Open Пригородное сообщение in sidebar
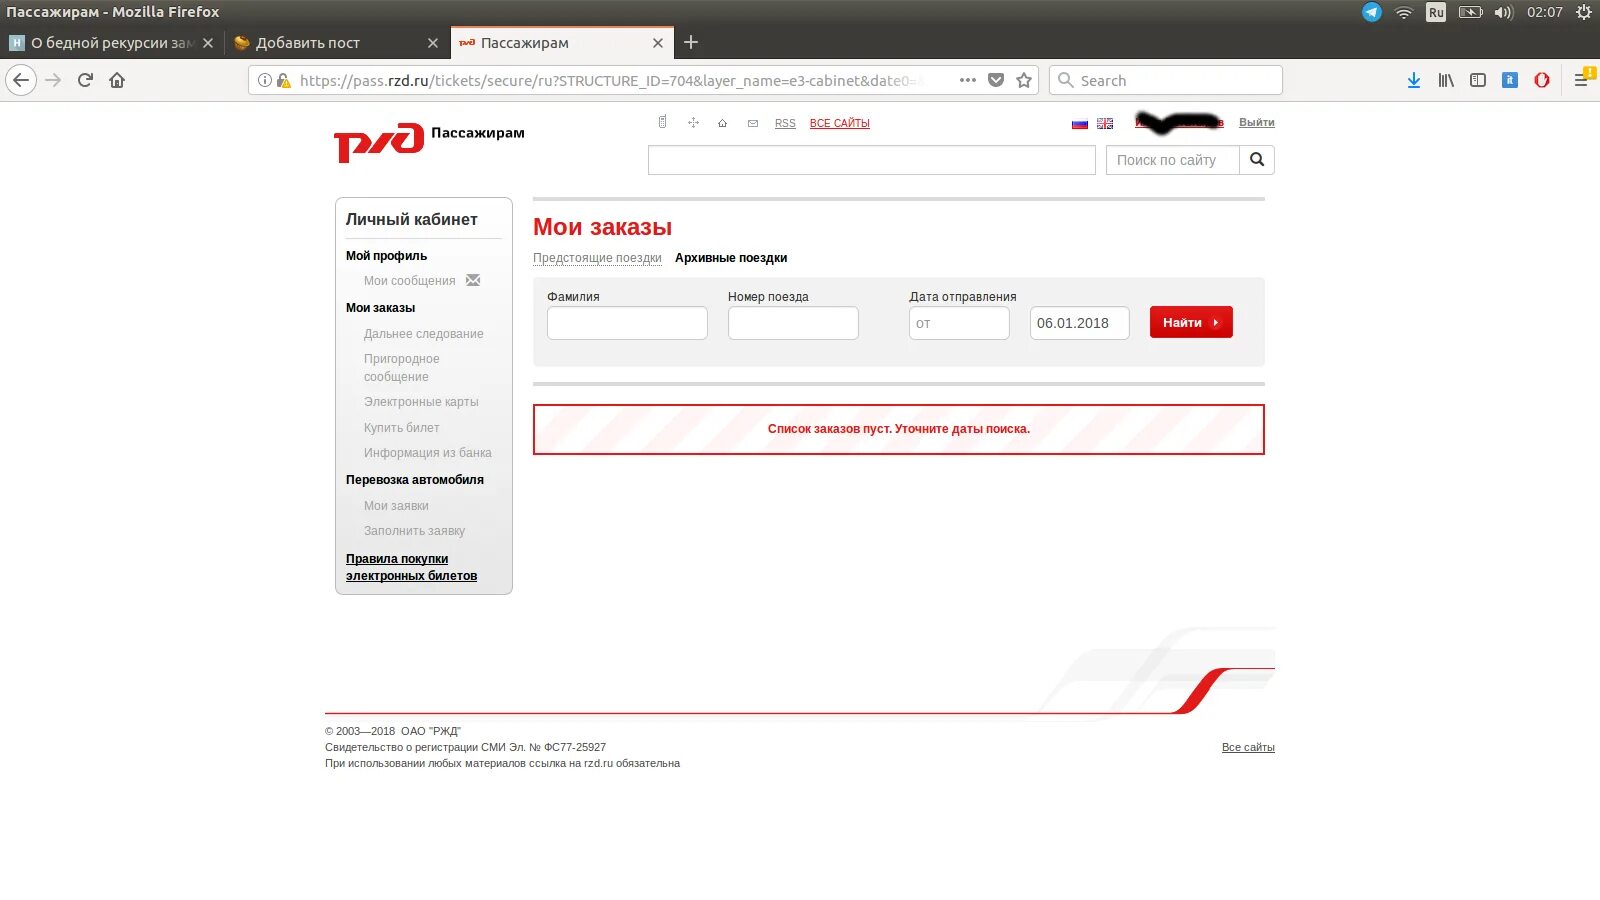 click(x=402, y=368)
